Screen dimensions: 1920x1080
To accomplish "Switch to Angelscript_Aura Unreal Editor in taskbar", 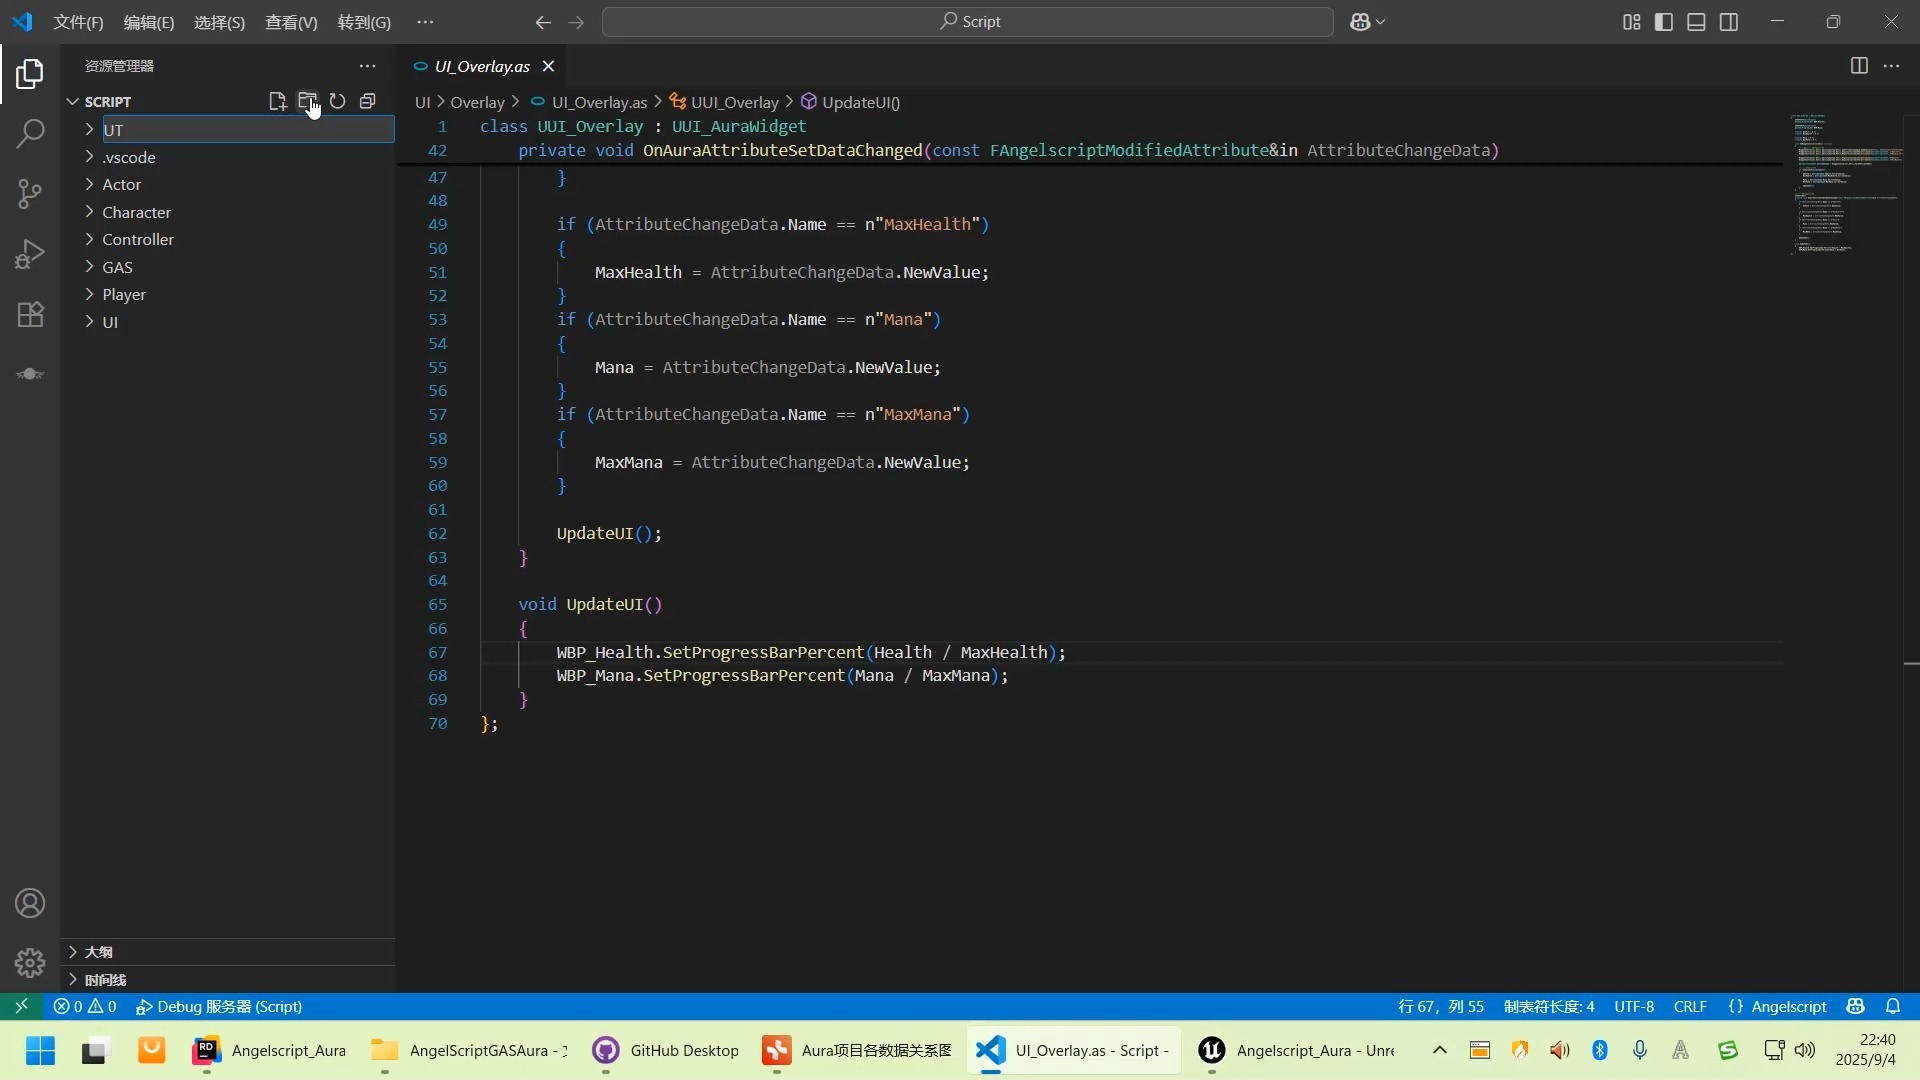I will [x=1297, y=1051].
